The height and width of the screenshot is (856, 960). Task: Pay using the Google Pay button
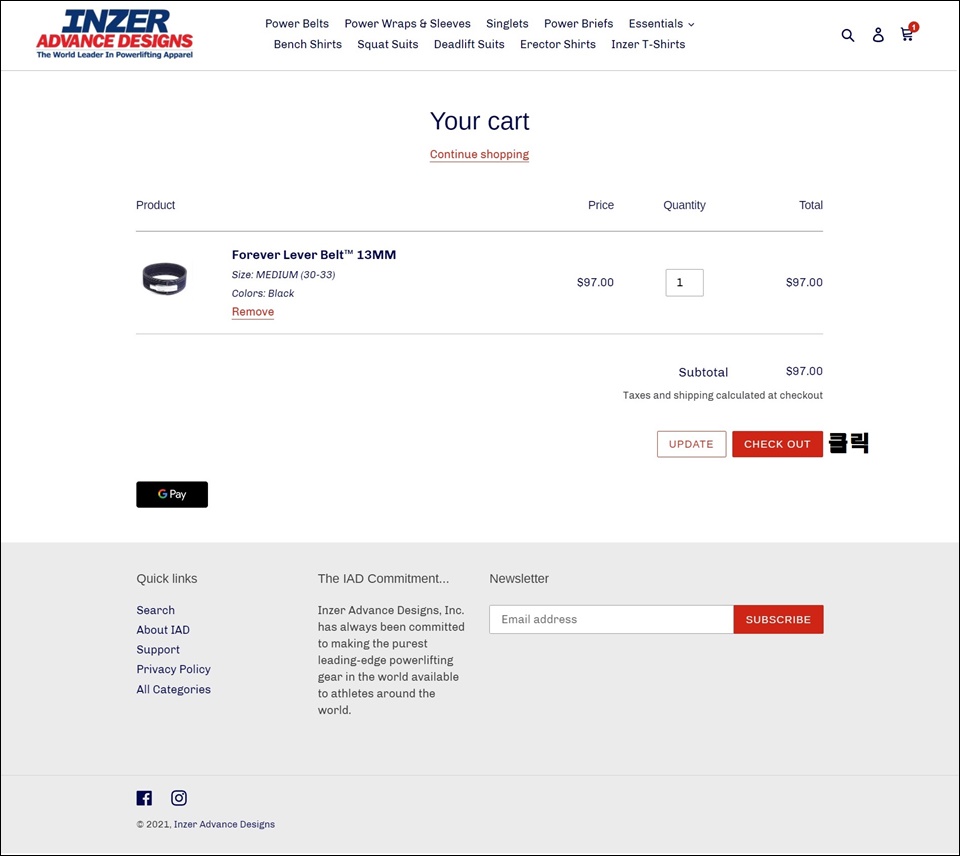tap(172, 494)
